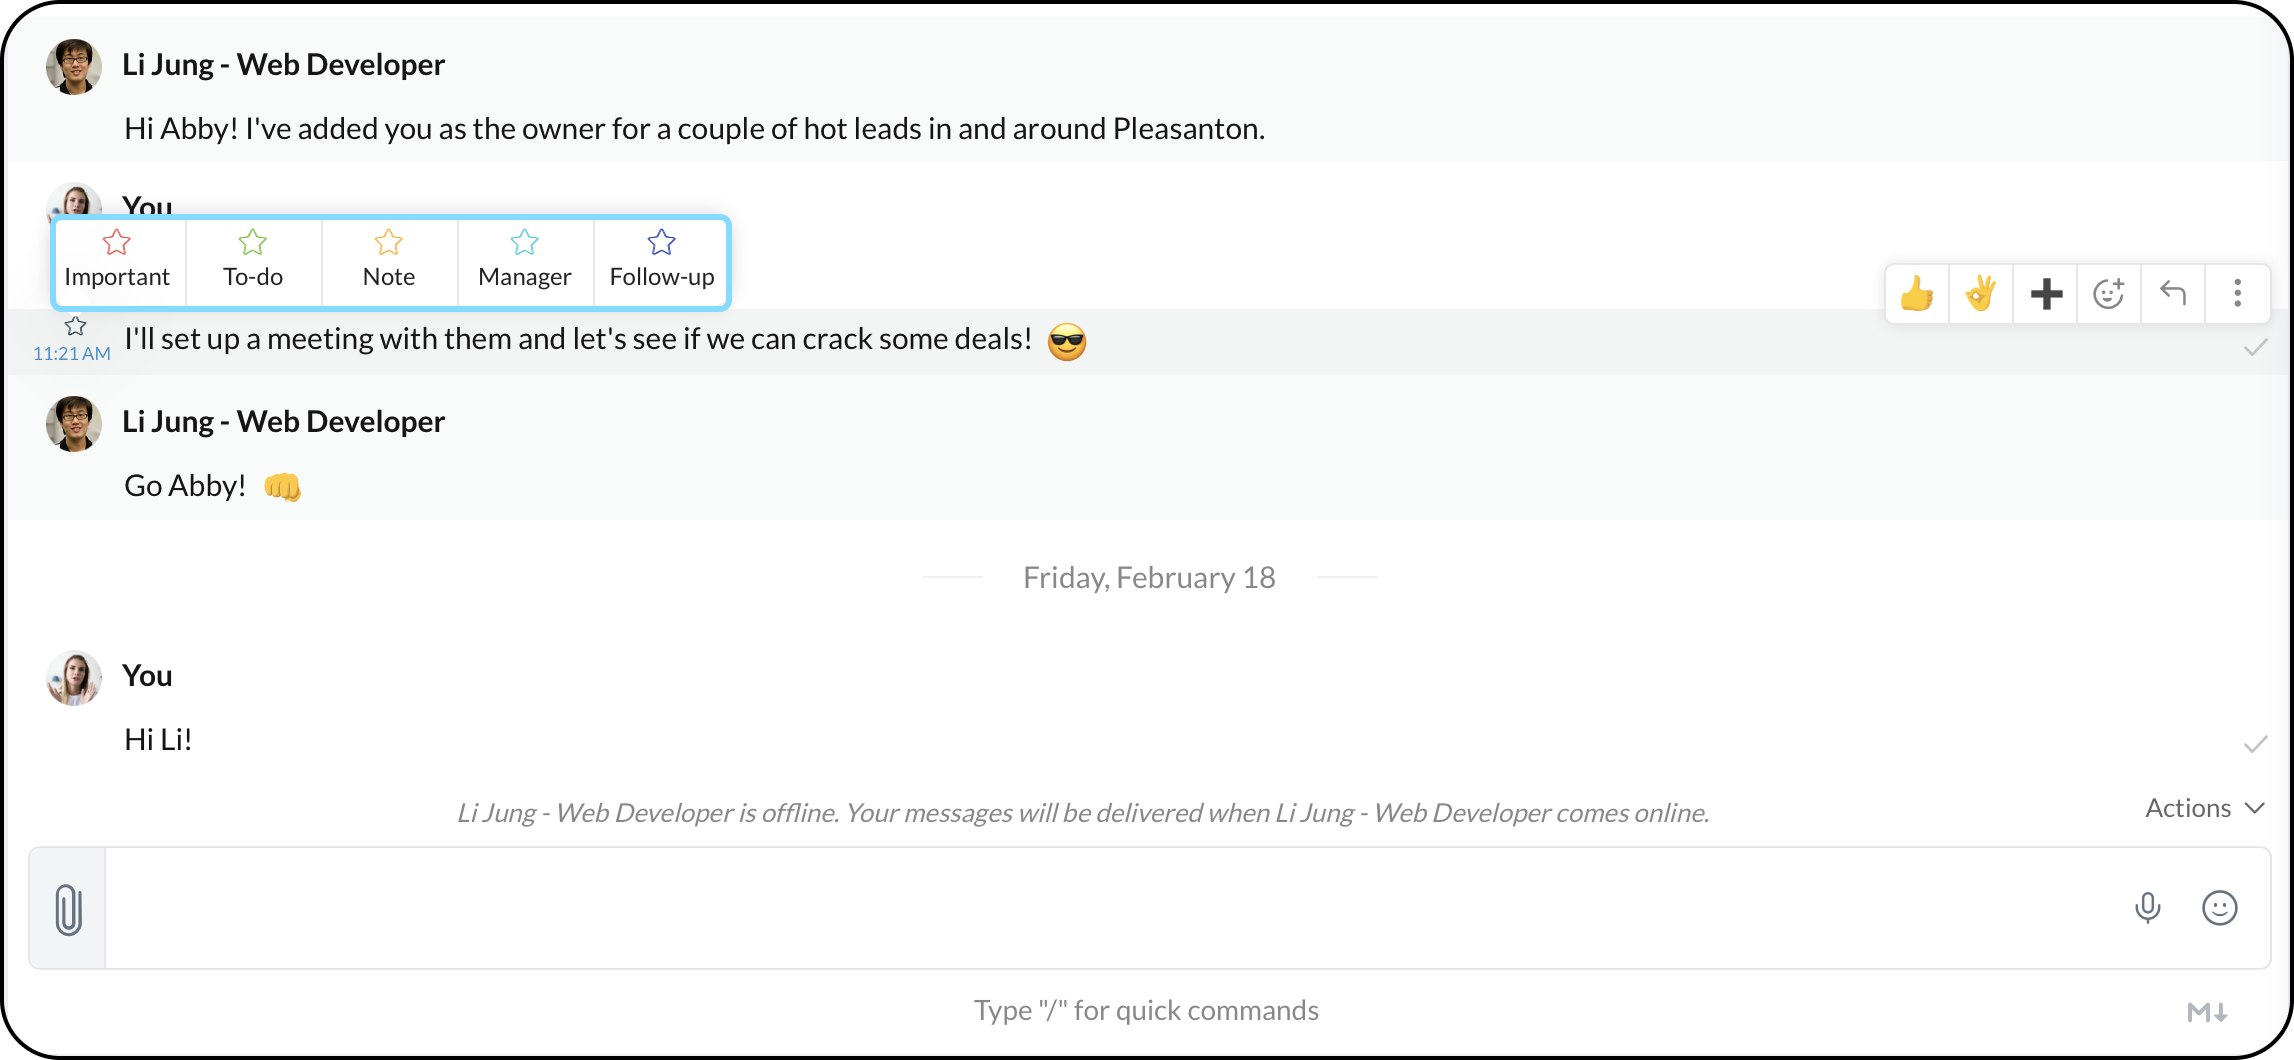React with the thumbs up emoji
The width and height of the screenshot is (2294, 1060).
click(1917, 294)
